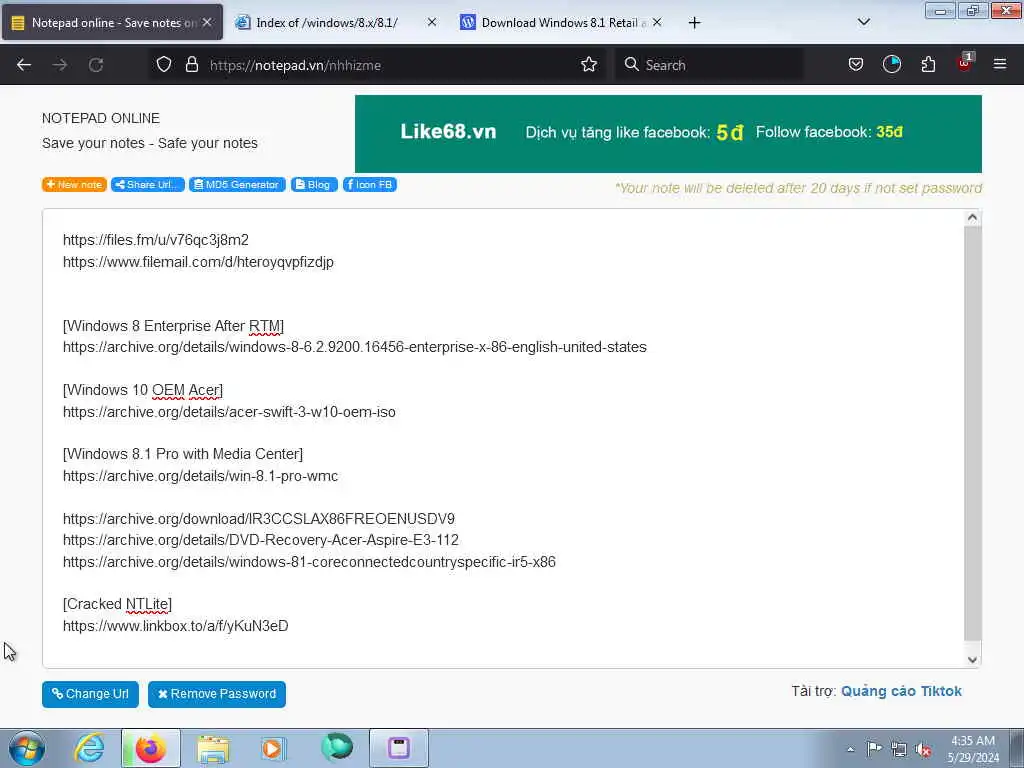The height and width of the screenshot is (768, 1024).
Task: Open Windows Media Player from taskbar
Action: click(273, 748)
